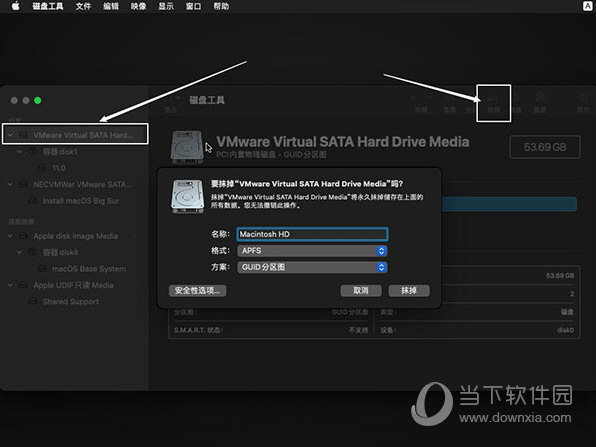Click volume icon beside Install macOS Big Sur
The height and width of the screenshot is (447, 596).
[x=33, y=201]
